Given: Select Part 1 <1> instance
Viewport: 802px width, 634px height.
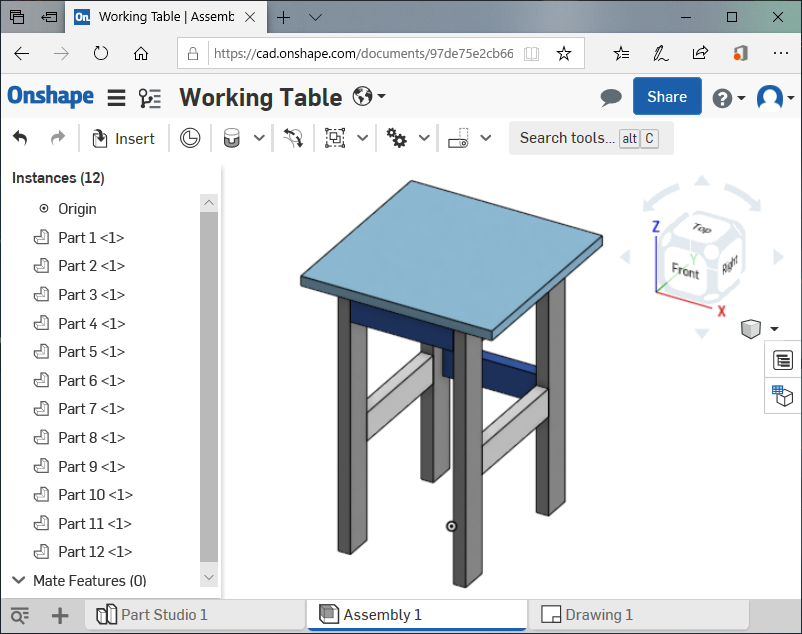Looking at the screenshot, I should tap(79, 238).
